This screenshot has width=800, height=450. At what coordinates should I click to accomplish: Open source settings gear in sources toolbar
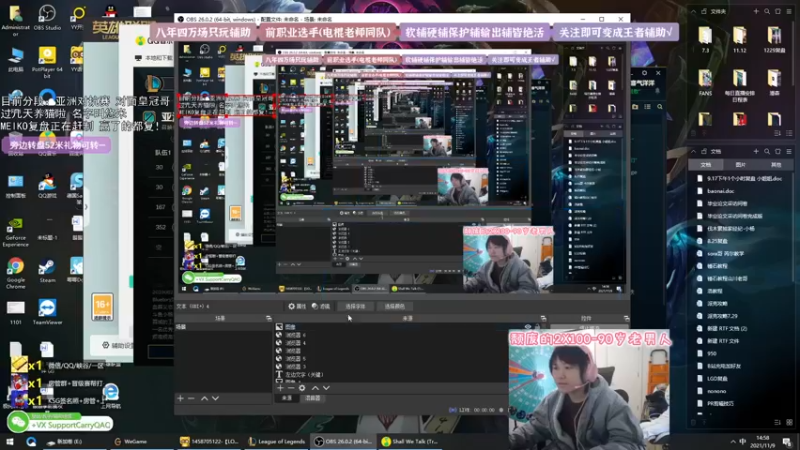point(302,388)
